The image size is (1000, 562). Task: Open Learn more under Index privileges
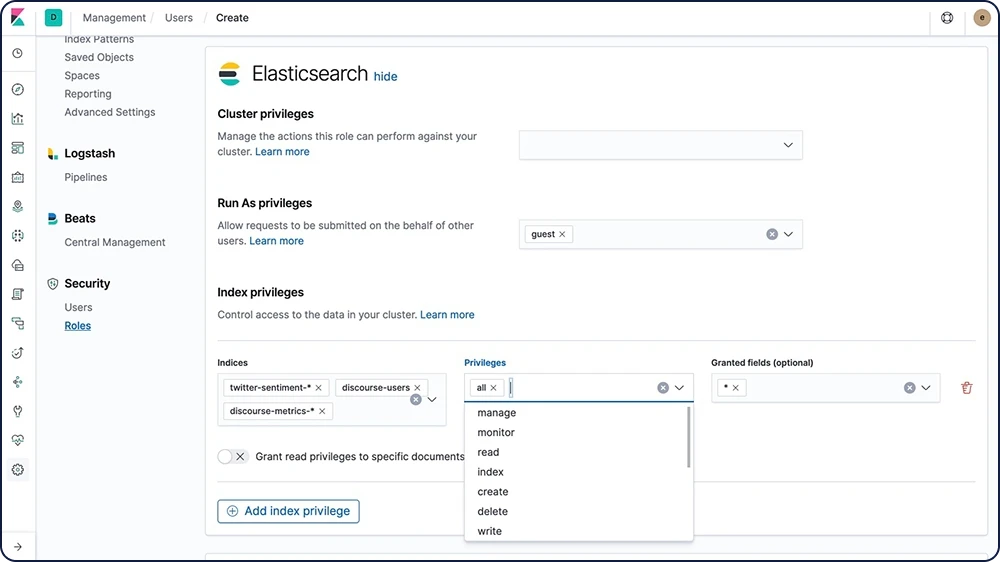(x=447, y=314)
